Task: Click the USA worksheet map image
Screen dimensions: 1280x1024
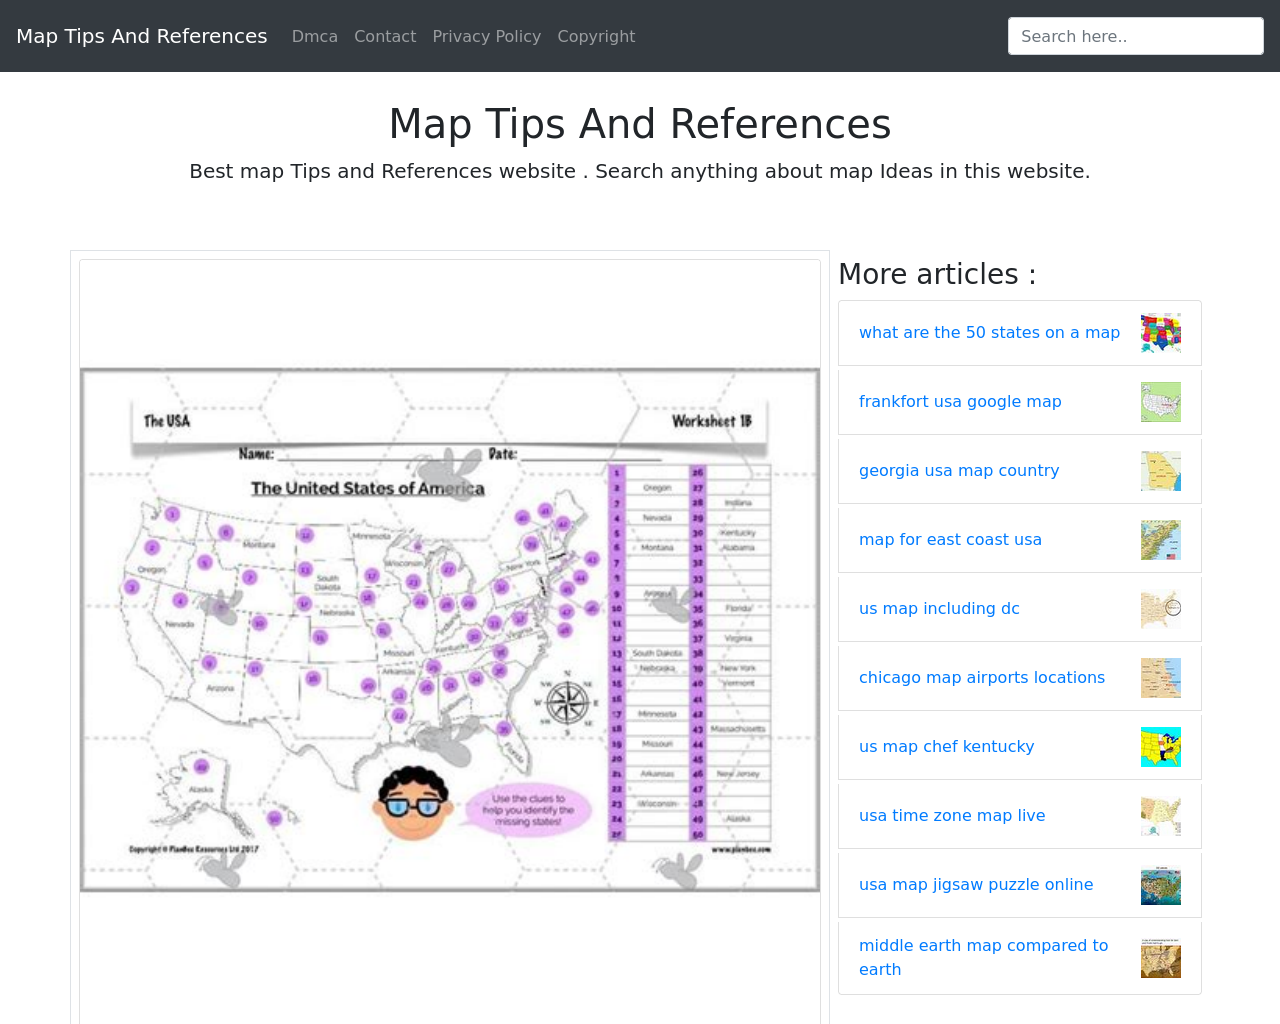Action: pos(450,630)
